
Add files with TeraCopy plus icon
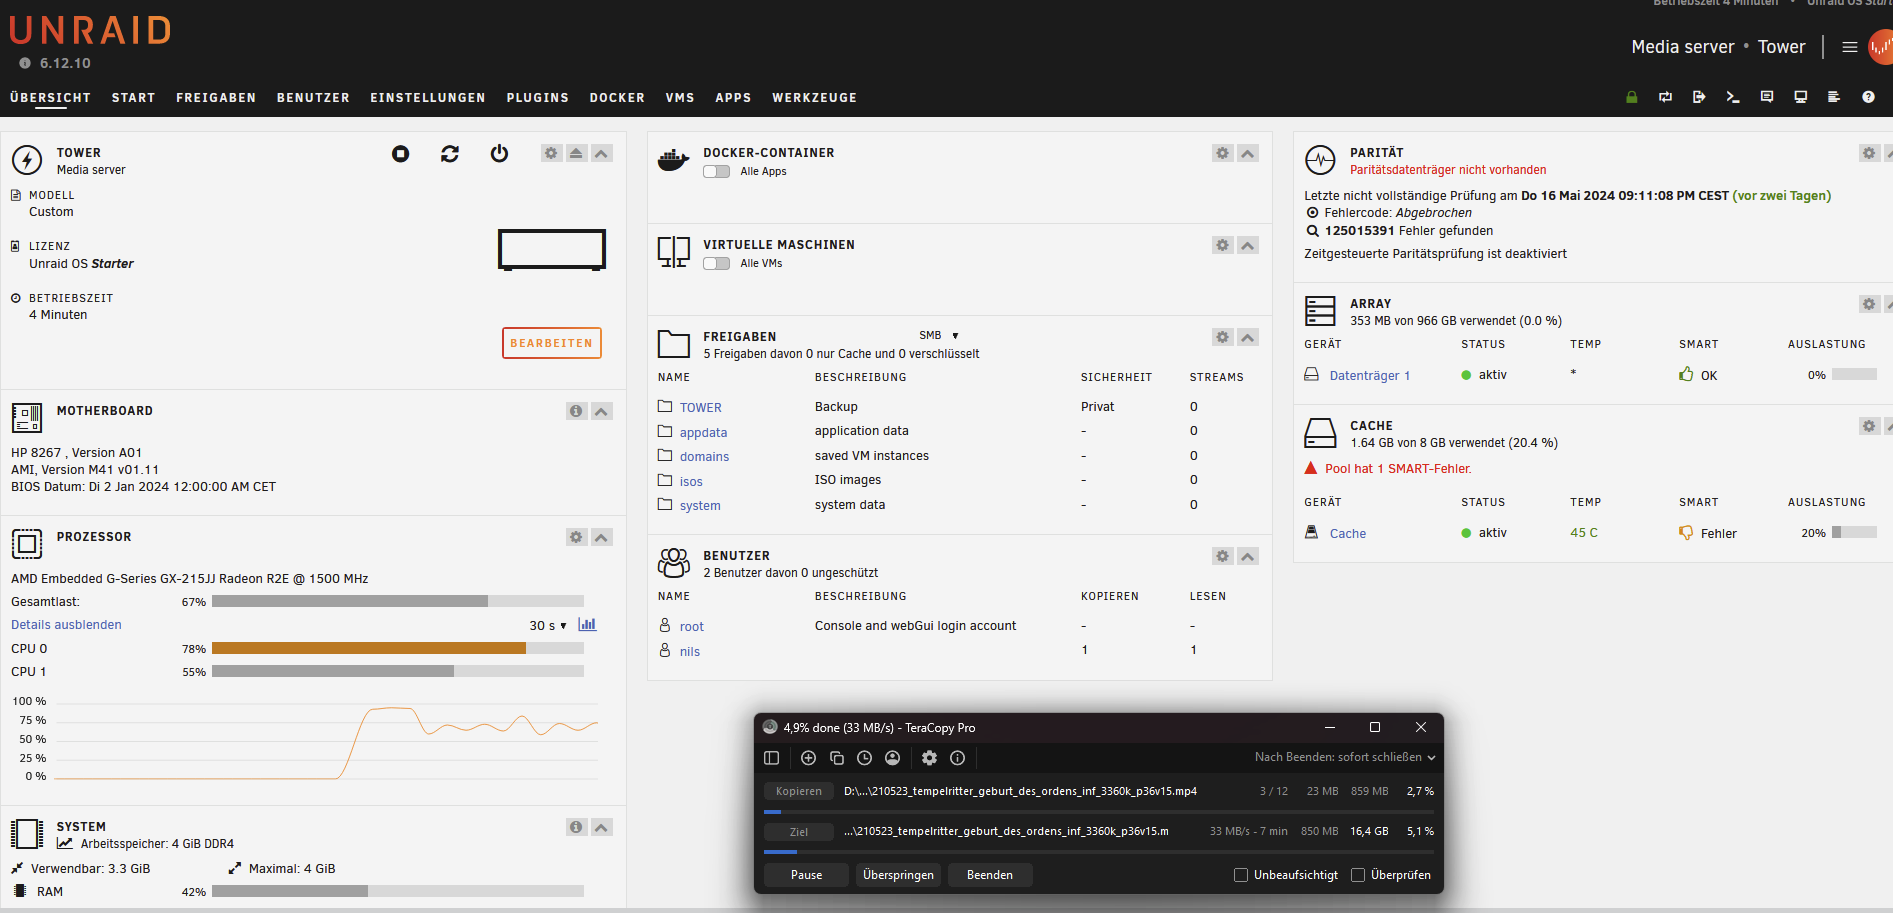[x=809, y=758]
